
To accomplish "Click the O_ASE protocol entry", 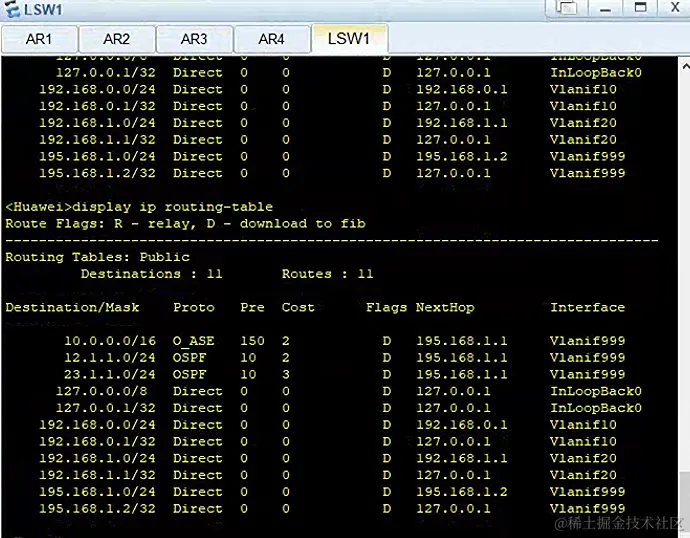I will pos(194,341).
